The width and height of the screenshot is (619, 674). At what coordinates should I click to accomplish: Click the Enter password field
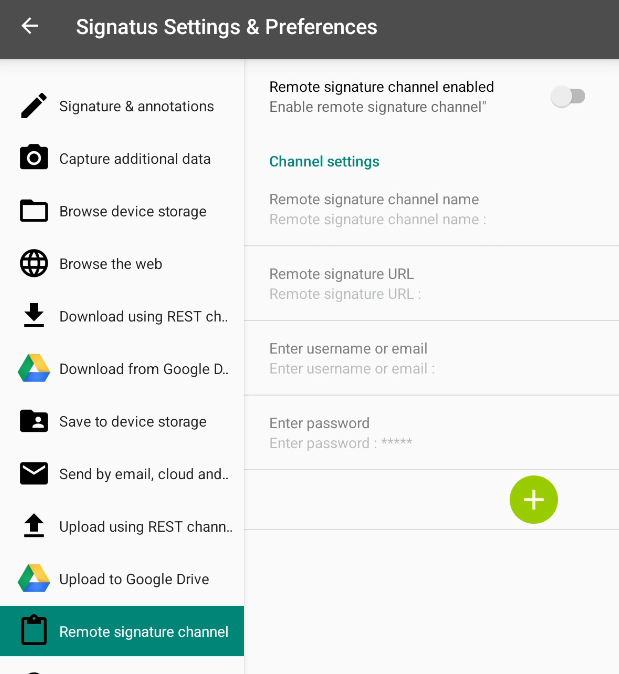click(430, 433)
